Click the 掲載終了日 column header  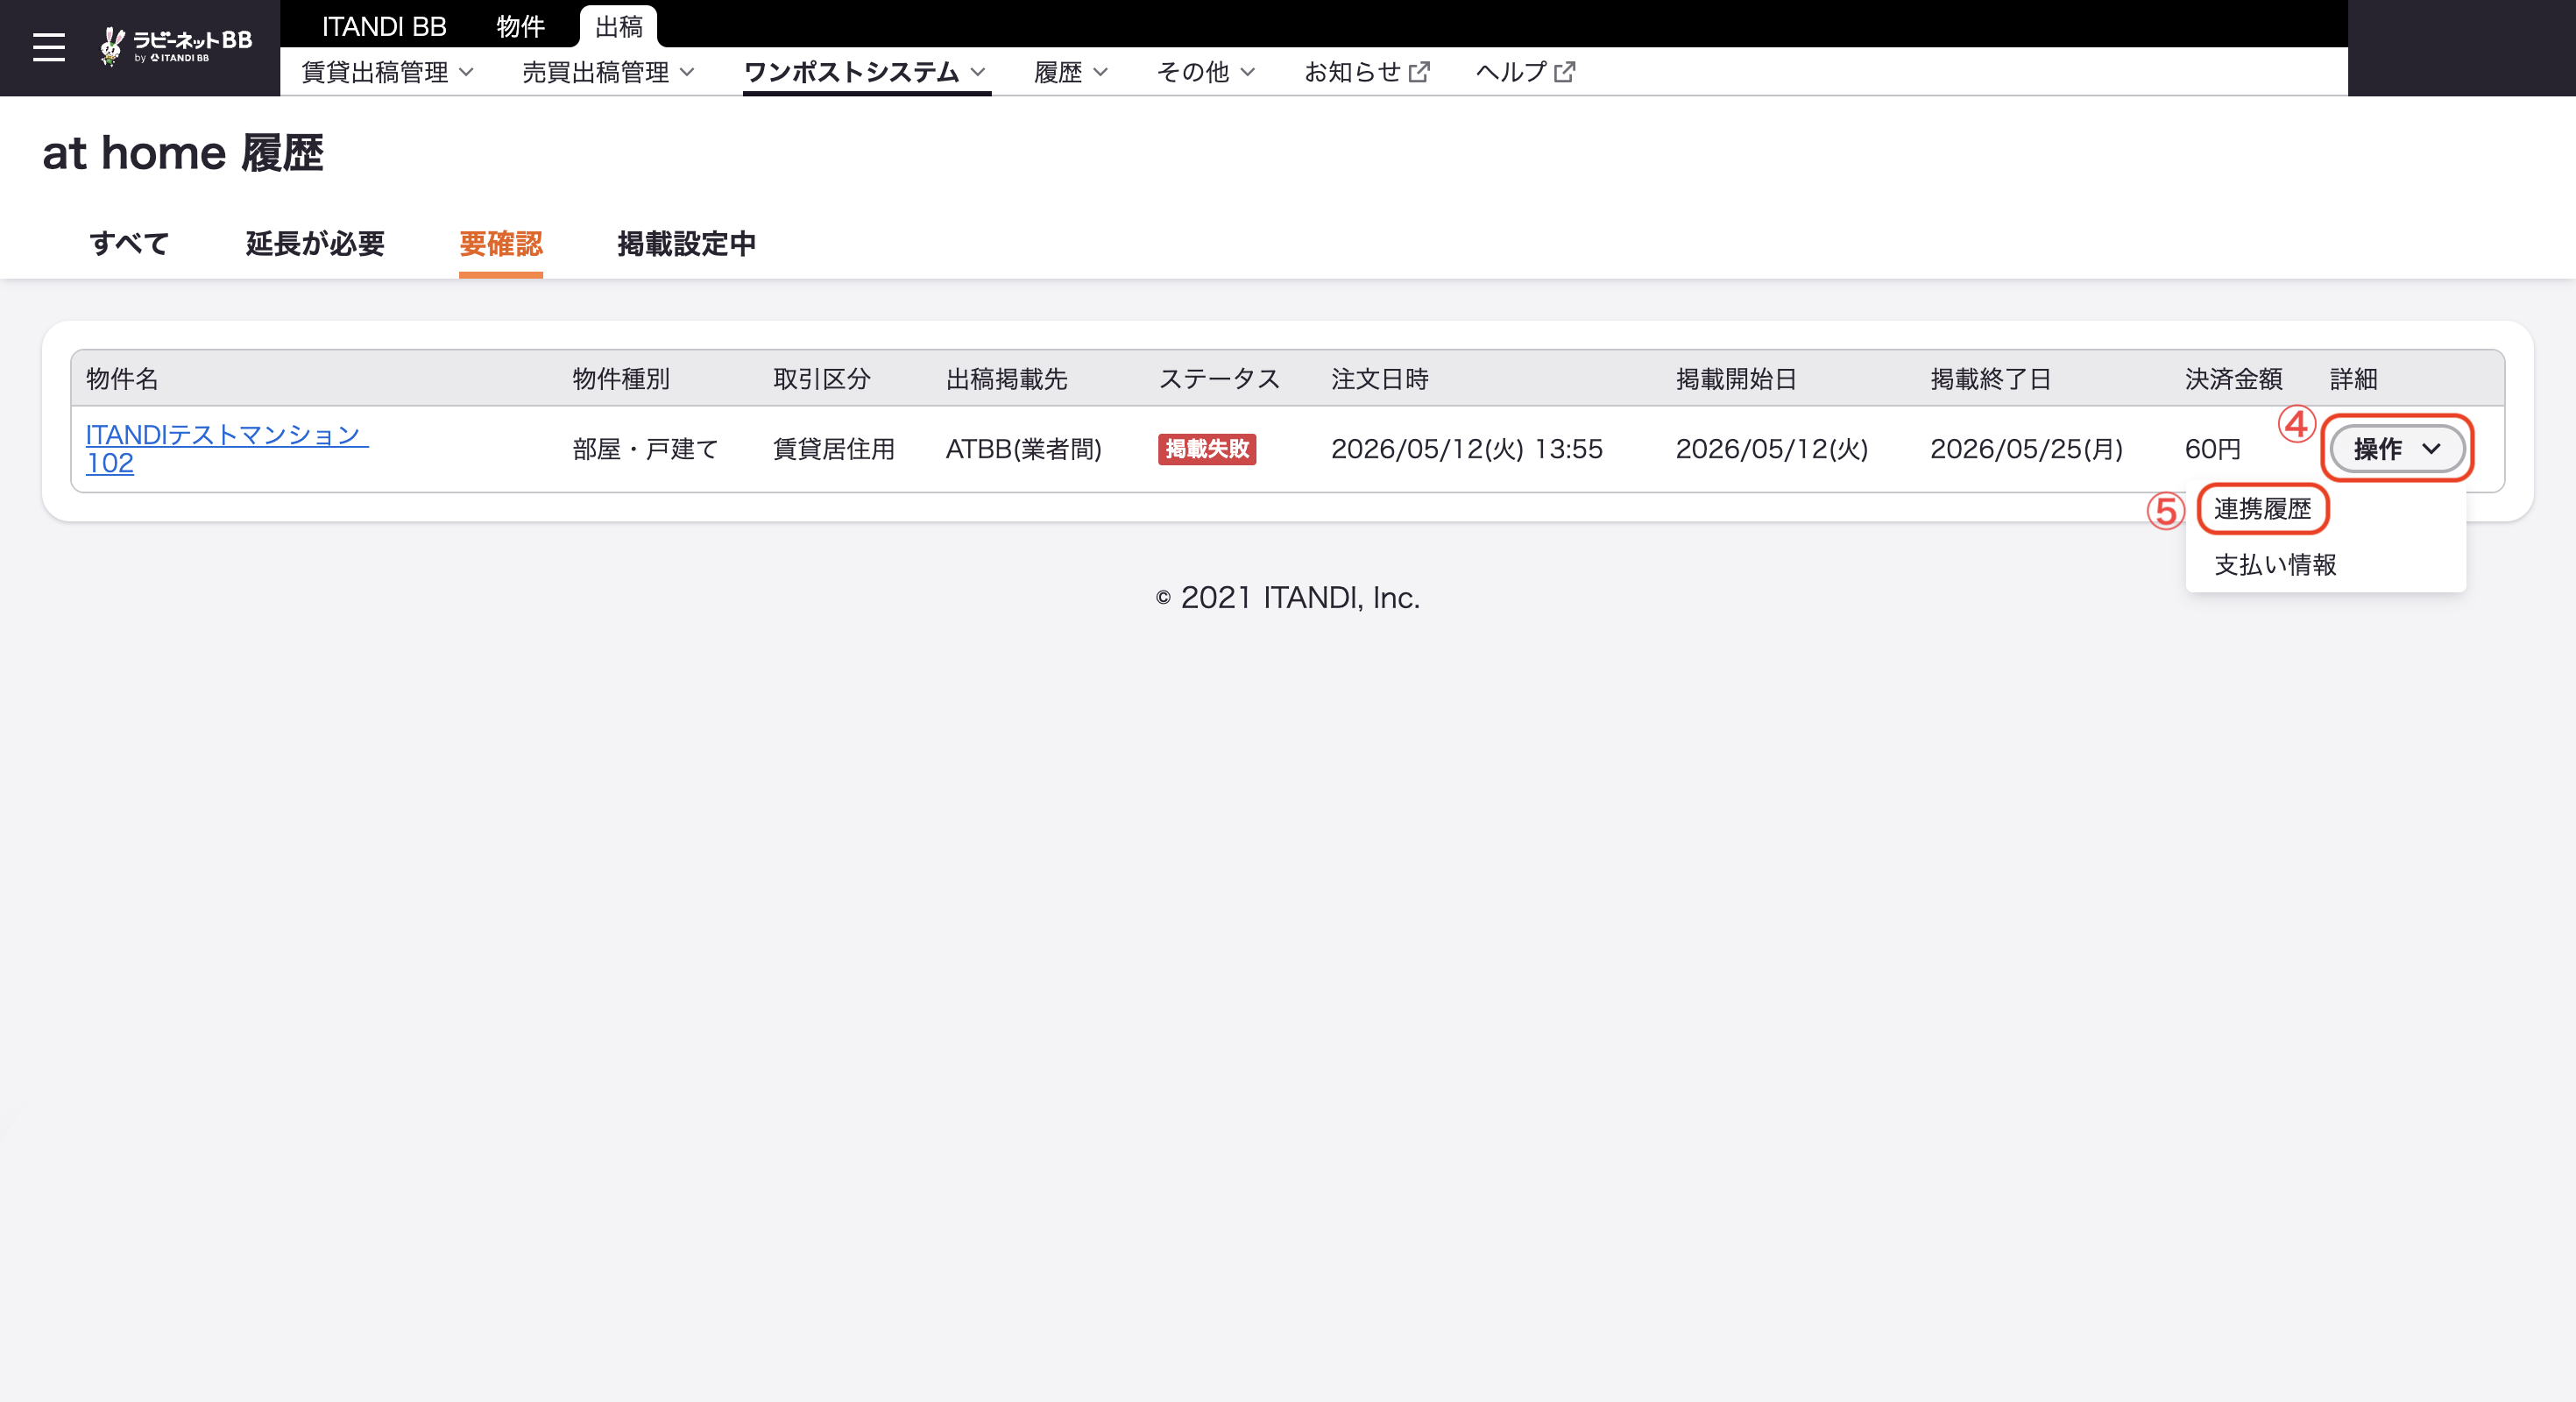click(1991, 379)
